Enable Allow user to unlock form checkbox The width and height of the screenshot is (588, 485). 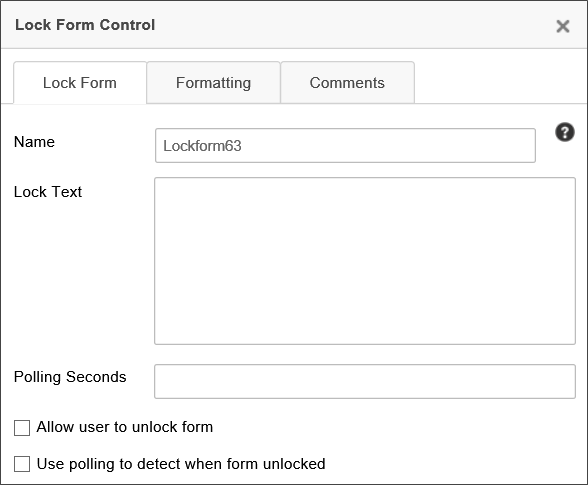coord(22,428)
